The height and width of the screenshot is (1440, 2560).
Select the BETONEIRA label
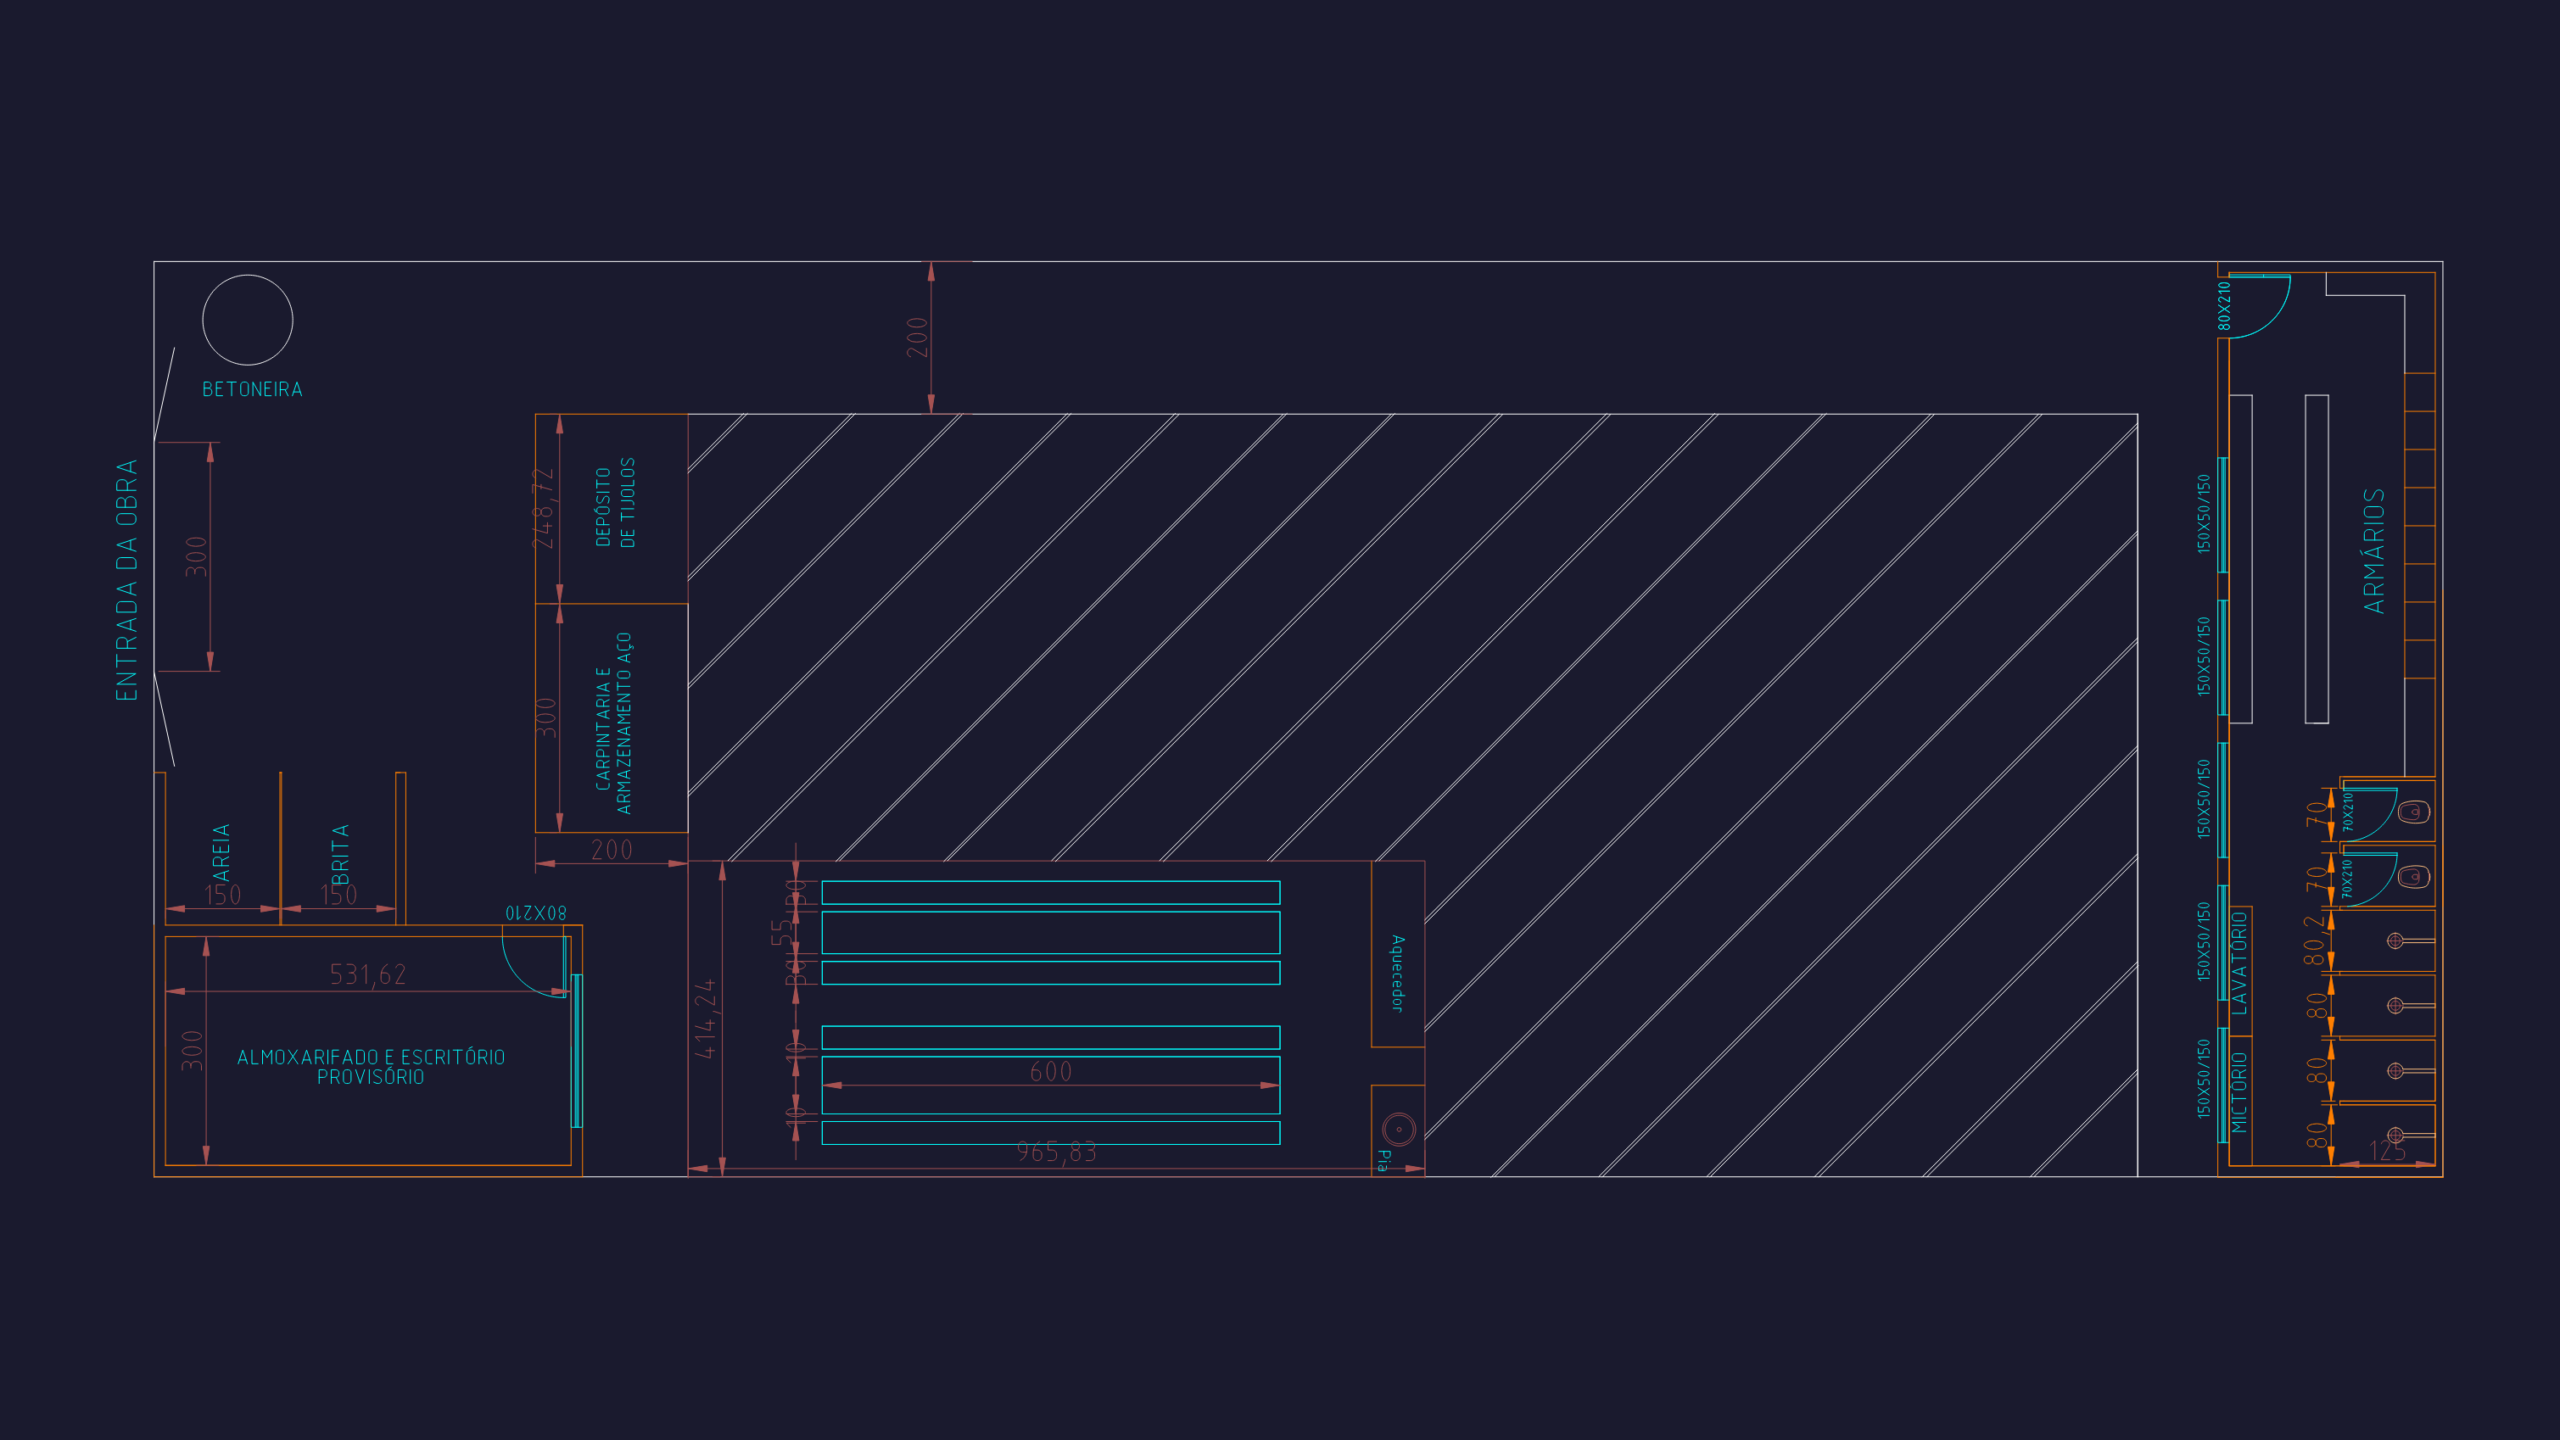click(252, 389)
